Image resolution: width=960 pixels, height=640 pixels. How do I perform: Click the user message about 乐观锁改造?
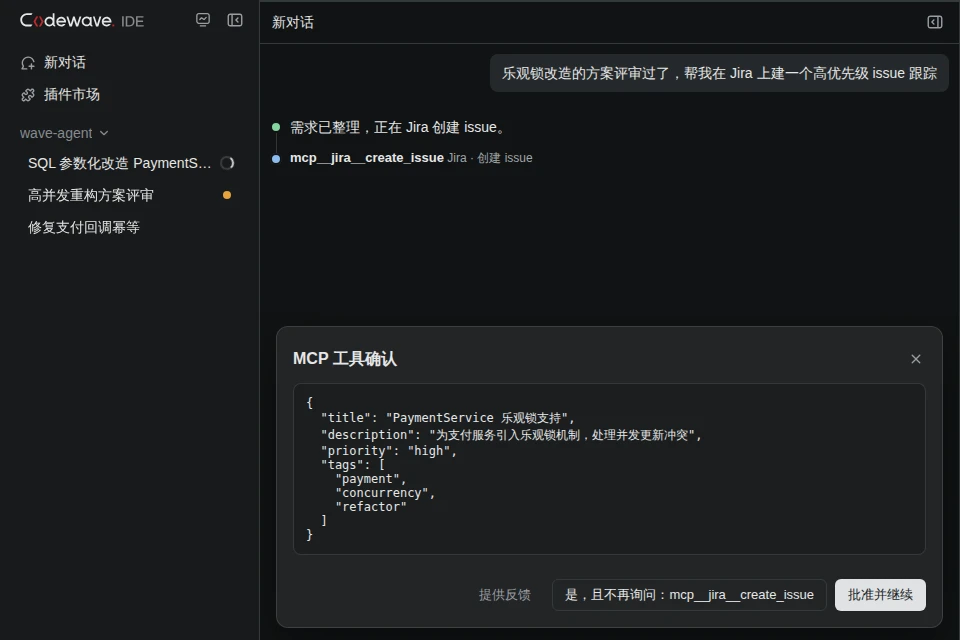719,73
